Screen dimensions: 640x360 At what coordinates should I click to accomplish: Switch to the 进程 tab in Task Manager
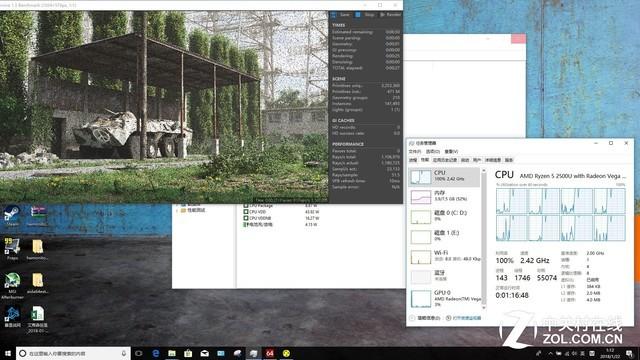pyautogui.click(x=413, y=160)
